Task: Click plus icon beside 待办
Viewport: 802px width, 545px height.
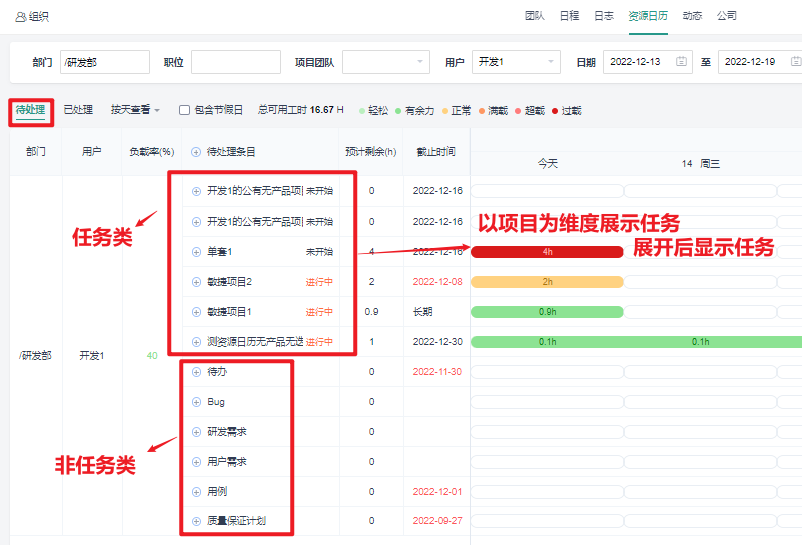Action: click(x=196, y=372)
